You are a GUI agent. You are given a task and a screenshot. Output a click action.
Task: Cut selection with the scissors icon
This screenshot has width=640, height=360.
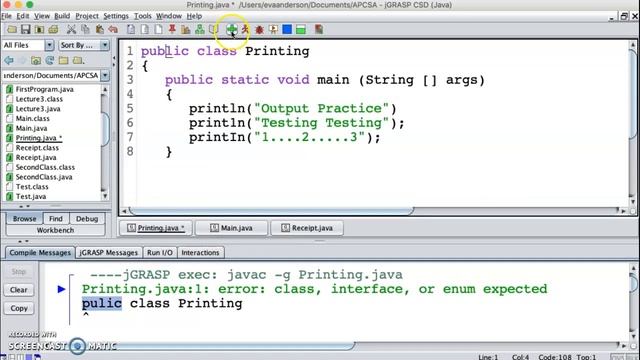71,29
